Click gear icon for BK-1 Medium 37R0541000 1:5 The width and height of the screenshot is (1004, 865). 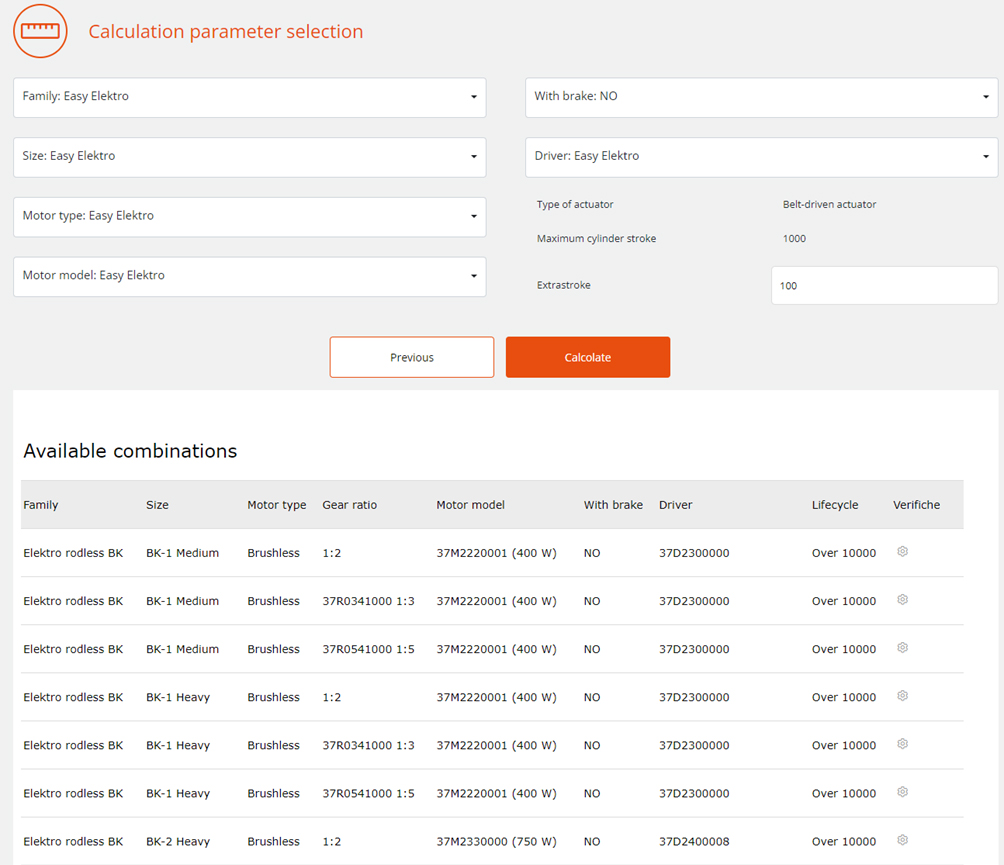902,648
